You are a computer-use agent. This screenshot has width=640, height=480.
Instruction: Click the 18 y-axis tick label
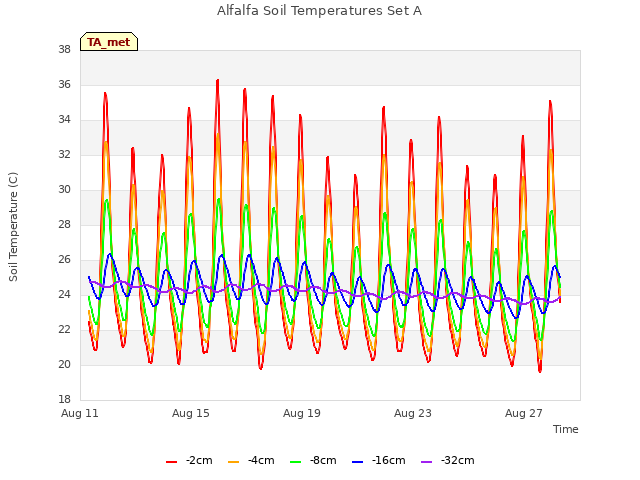(x=64, y=400)
